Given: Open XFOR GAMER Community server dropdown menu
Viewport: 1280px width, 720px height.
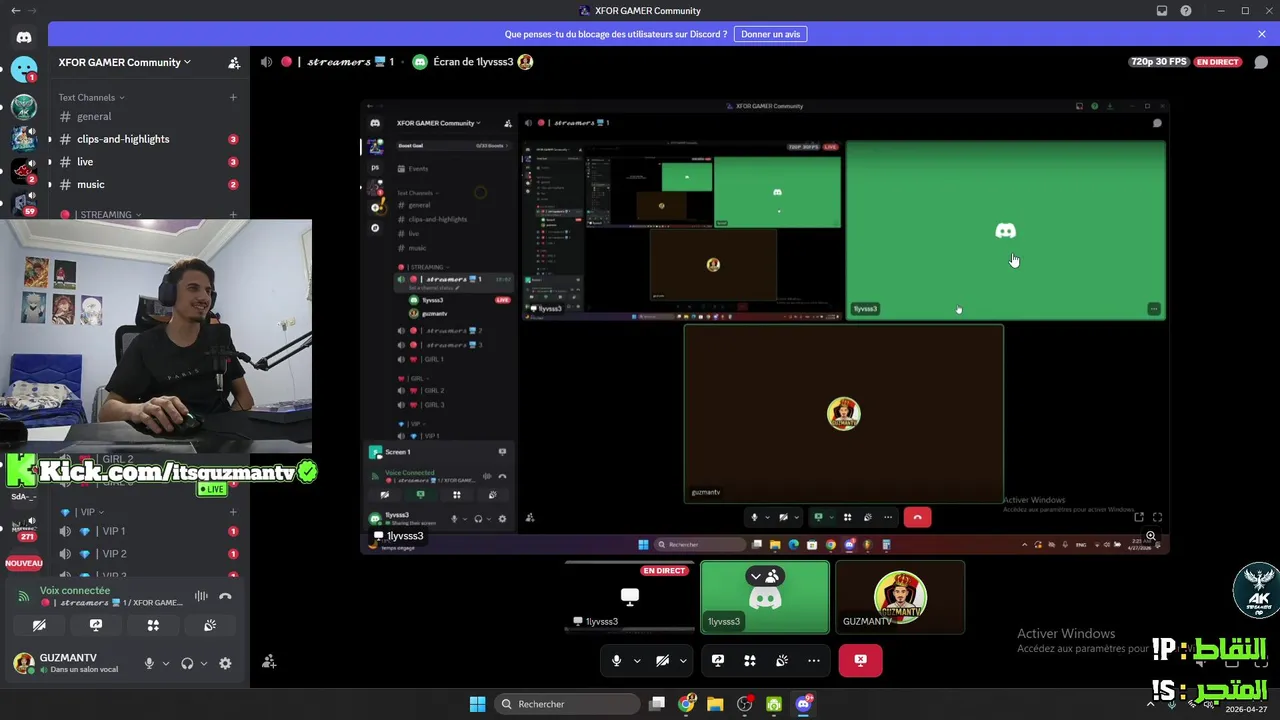Looking at the screenshot, I should pos(124,62).
